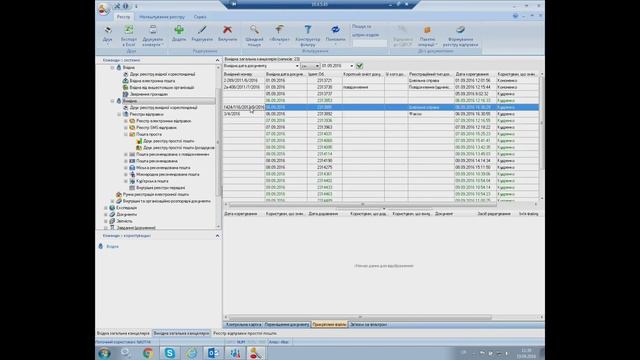Click the Факси cell in the table
The width and height of the screenshot is (640, 360).
click(x=431, y=114)
